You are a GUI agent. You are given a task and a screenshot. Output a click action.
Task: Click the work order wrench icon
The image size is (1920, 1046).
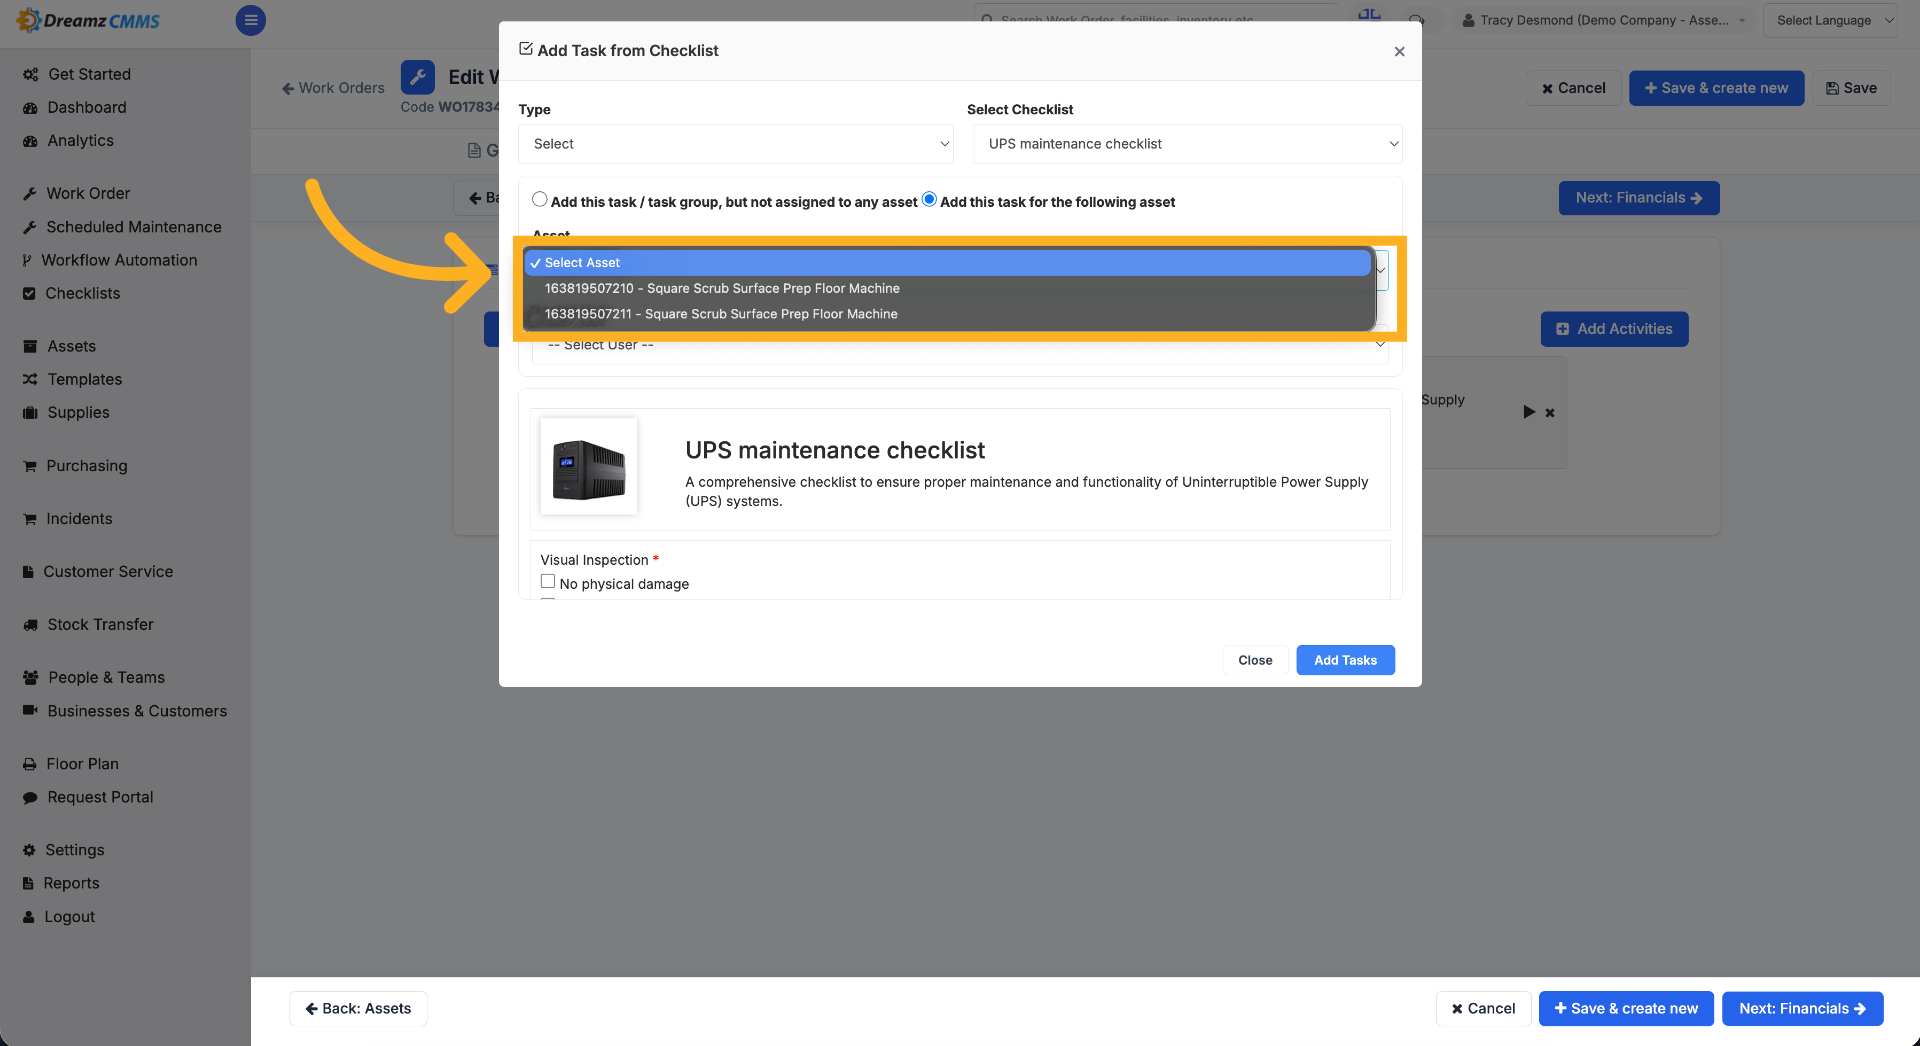point(418,77)
